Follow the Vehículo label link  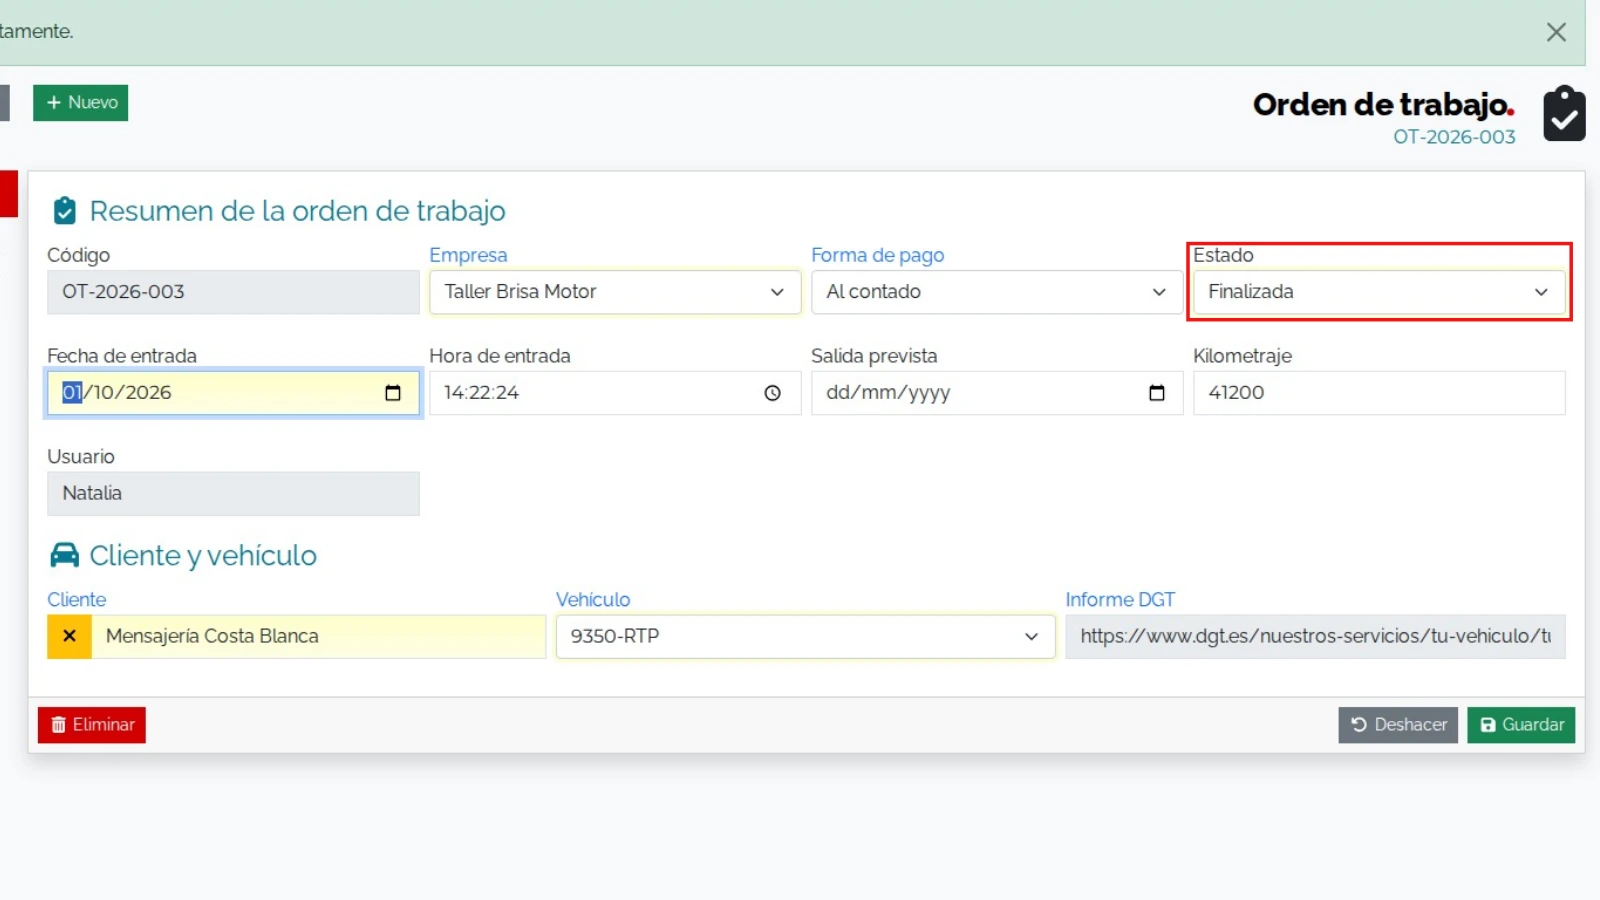(593, 599)
